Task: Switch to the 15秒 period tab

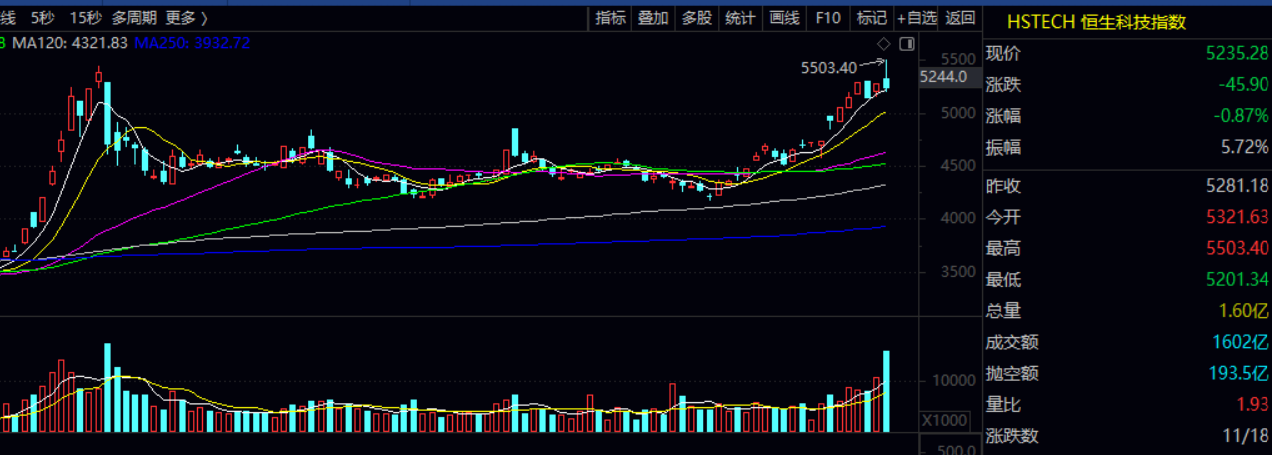Action: point(85,17)
